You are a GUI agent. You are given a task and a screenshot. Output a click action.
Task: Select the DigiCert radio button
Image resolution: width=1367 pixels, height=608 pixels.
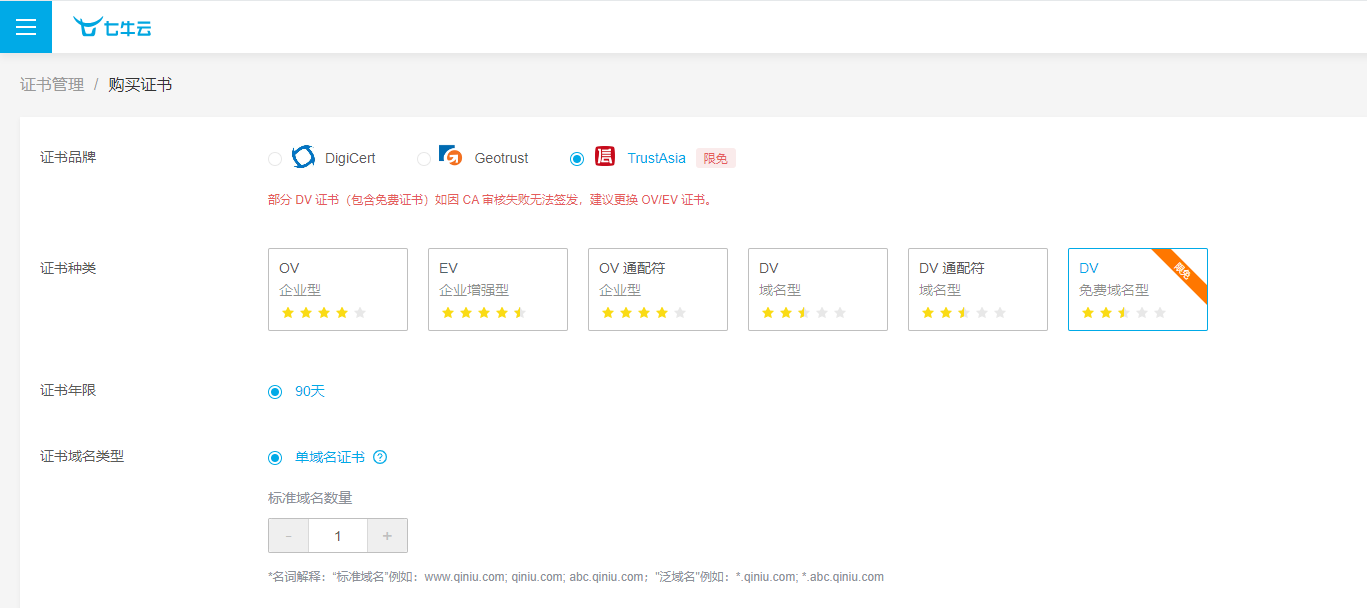275,158
